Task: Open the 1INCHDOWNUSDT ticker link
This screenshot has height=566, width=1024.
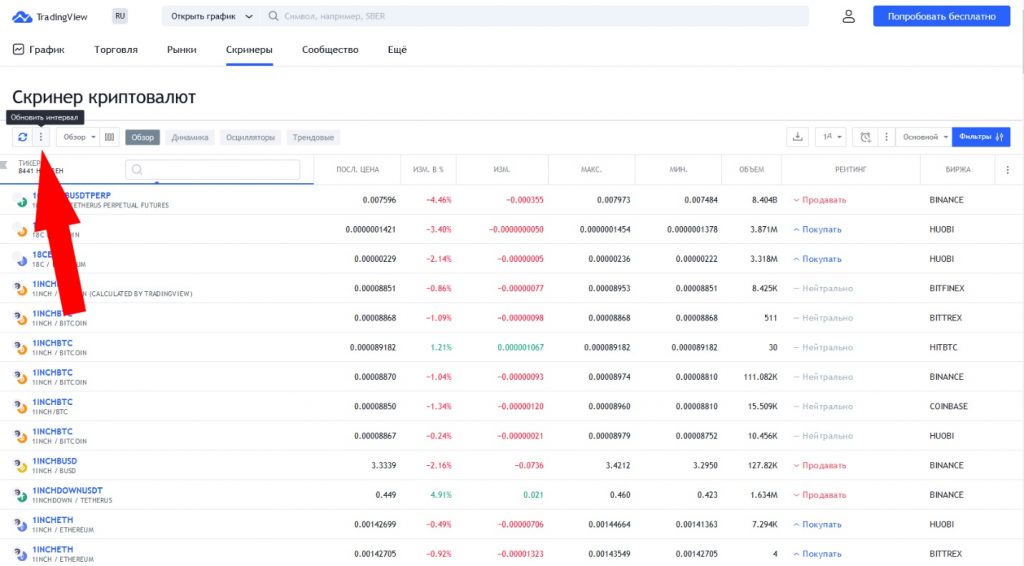Action: (67, 490)
